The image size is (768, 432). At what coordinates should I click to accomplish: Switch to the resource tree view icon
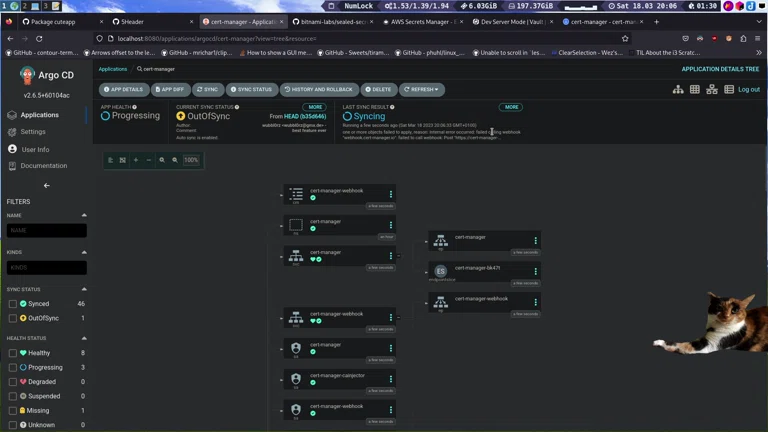678,89
